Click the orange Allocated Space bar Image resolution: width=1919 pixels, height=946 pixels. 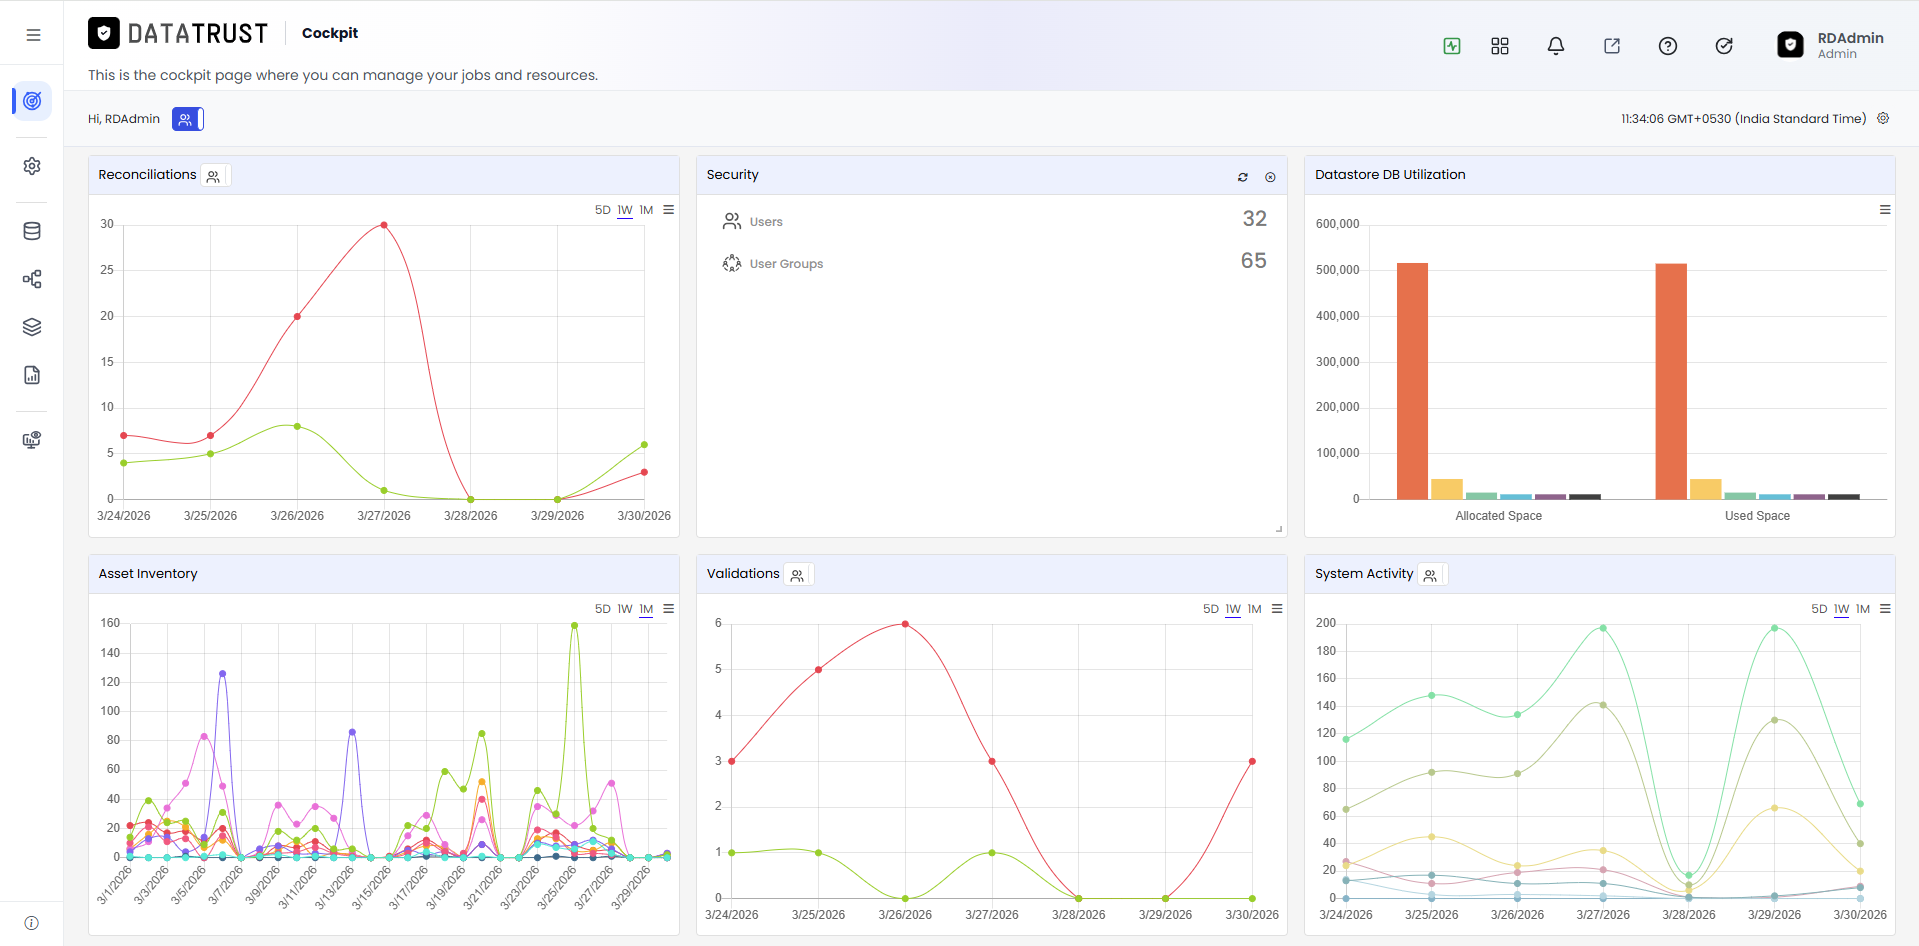pos(1412,381)
